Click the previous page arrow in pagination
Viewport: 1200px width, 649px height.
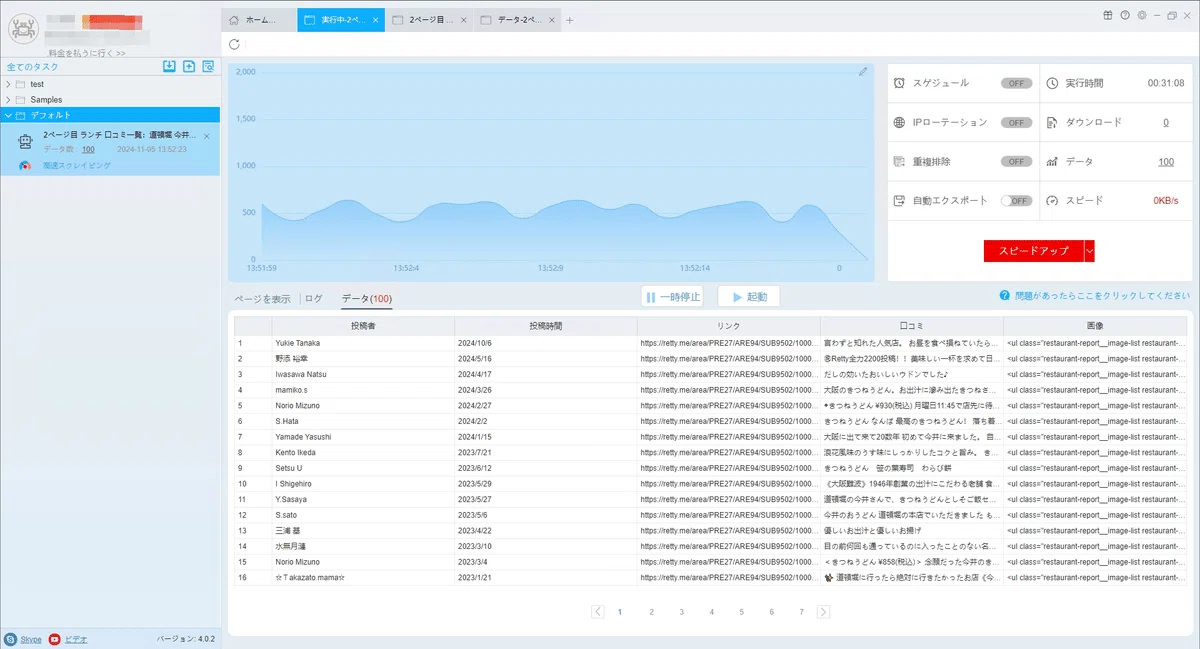pos(597,611)
